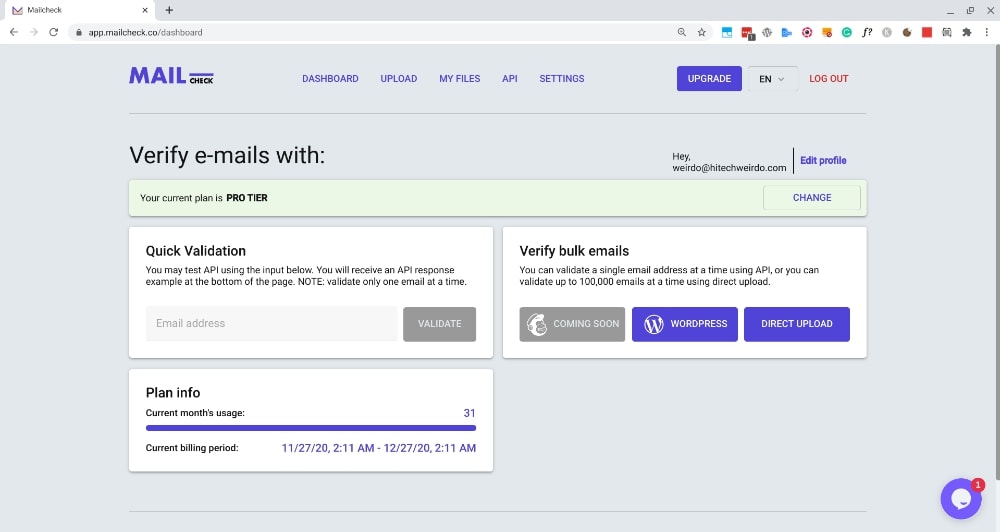The image size is (1000, 532).
Task: Click the LOG OUT link
Action: point(828,78)
